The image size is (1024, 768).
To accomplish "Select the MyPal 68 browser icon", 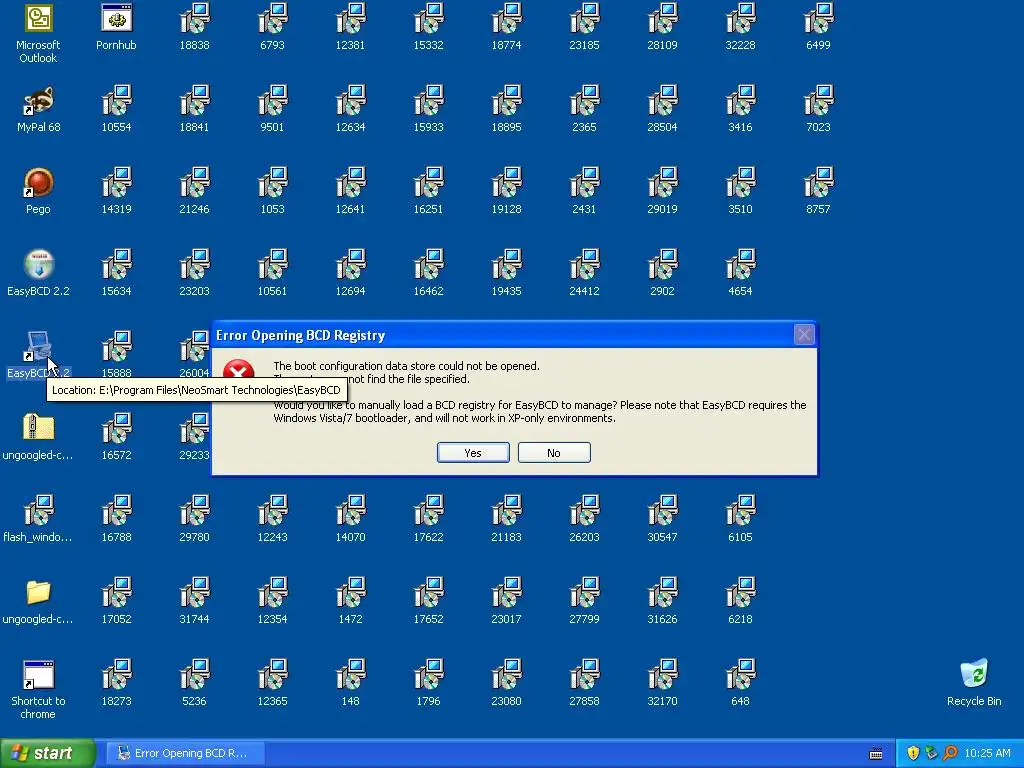I will click(38, 100).
